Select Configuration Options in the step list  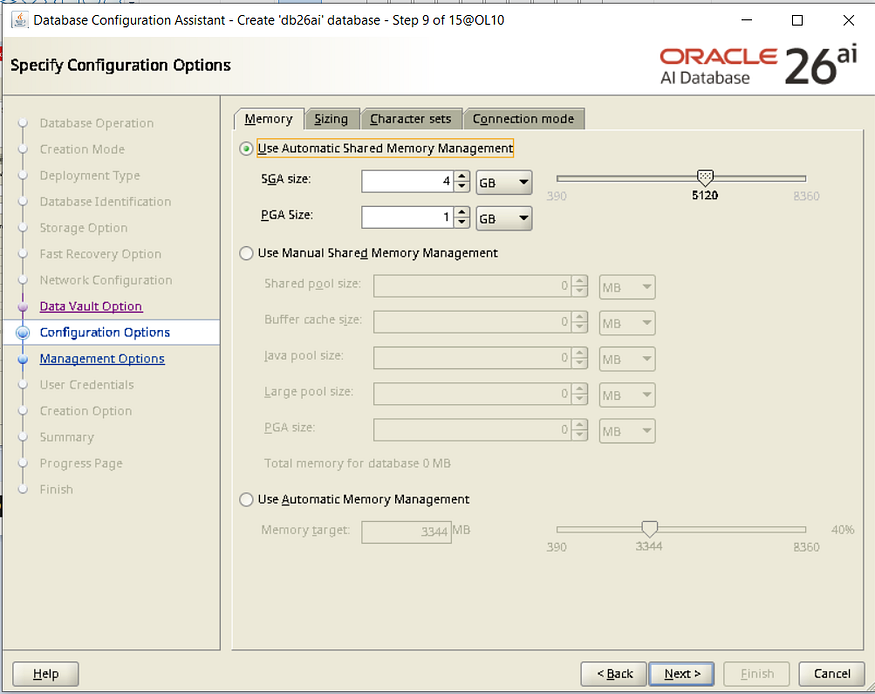point(105,332)
